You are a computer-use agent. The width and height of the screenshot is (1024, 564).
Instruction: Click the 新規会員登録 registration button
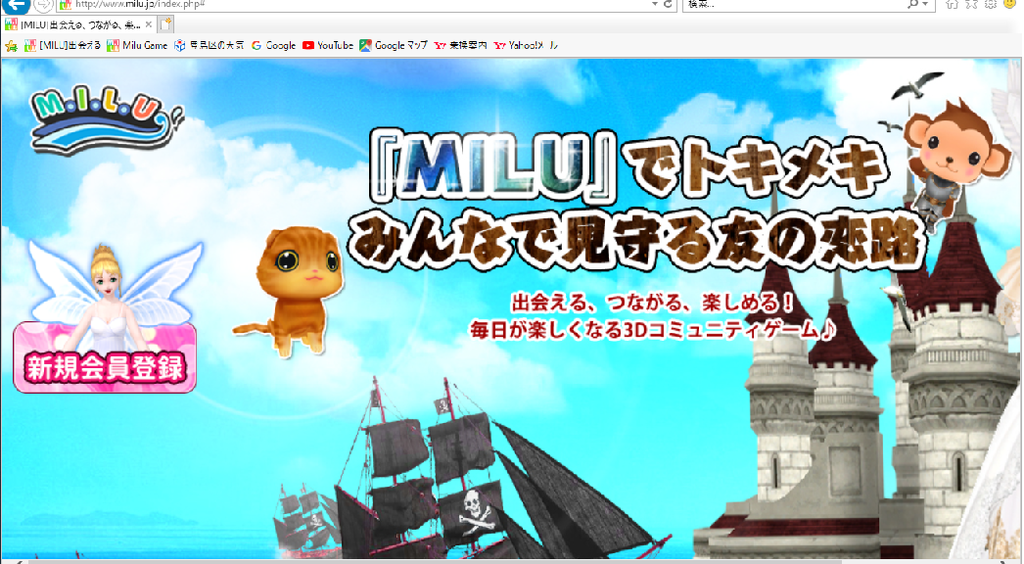[105, 358]
